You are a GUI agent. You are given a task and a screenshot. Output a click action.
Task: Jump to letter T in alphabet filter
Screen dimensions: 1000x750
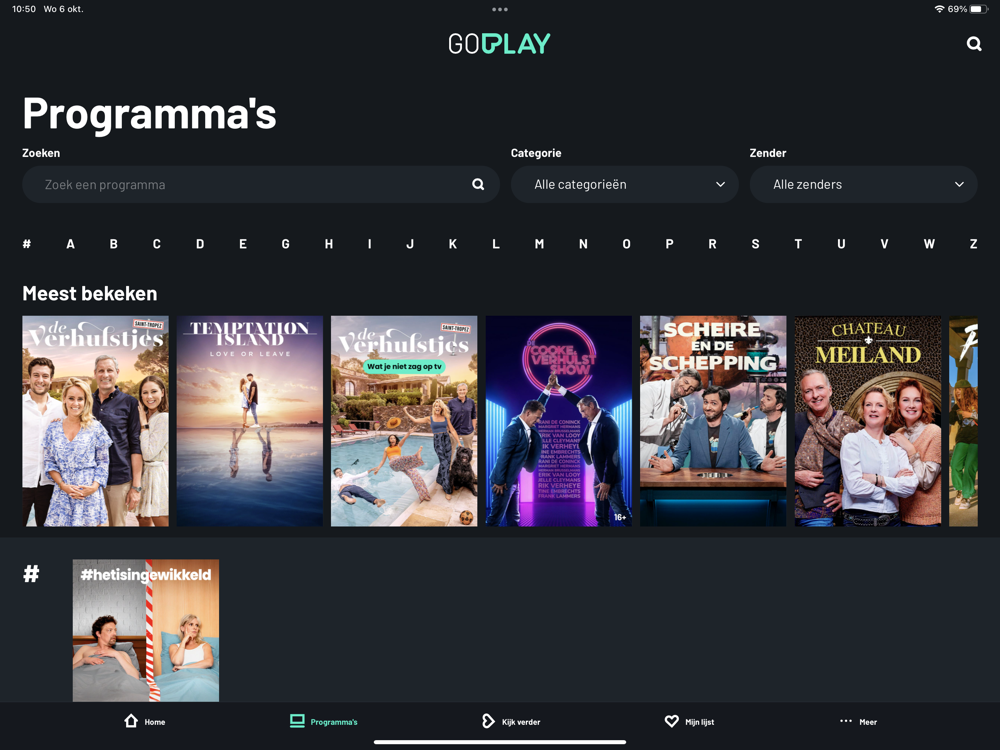pyautogui.click(x=798, y=244)
